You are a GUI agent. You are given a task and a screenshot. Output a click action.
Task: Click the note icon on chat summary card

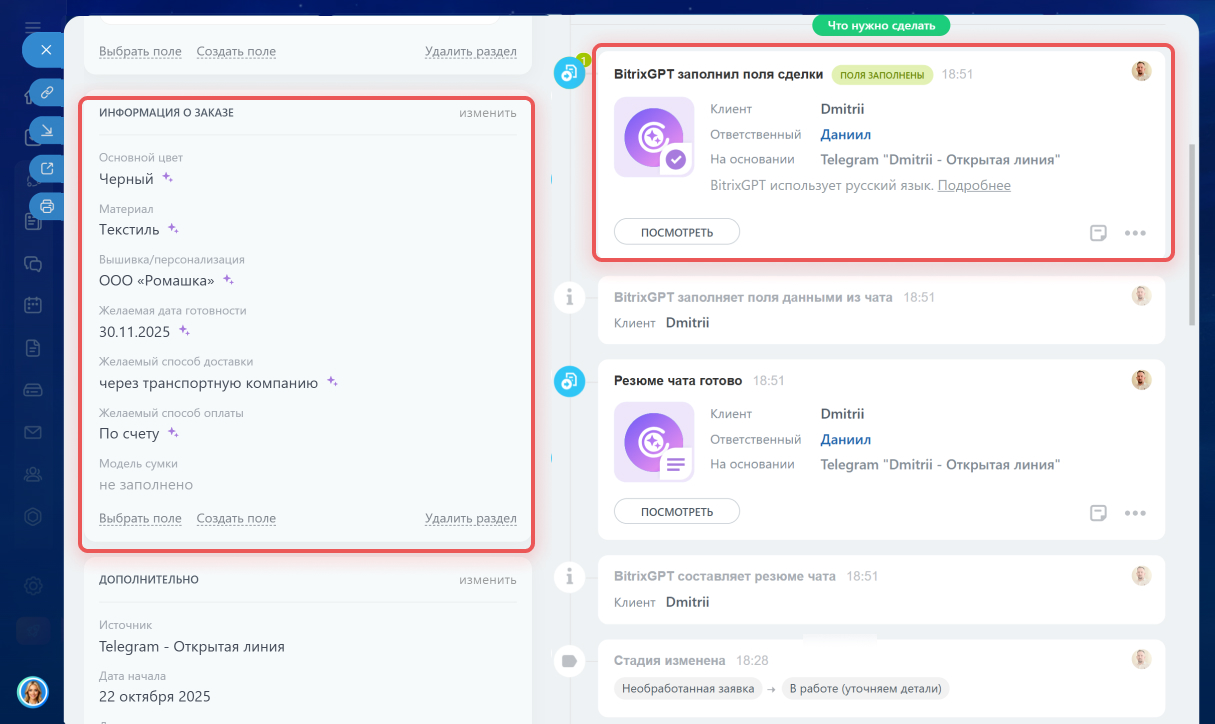click(x=1098, y=513)
